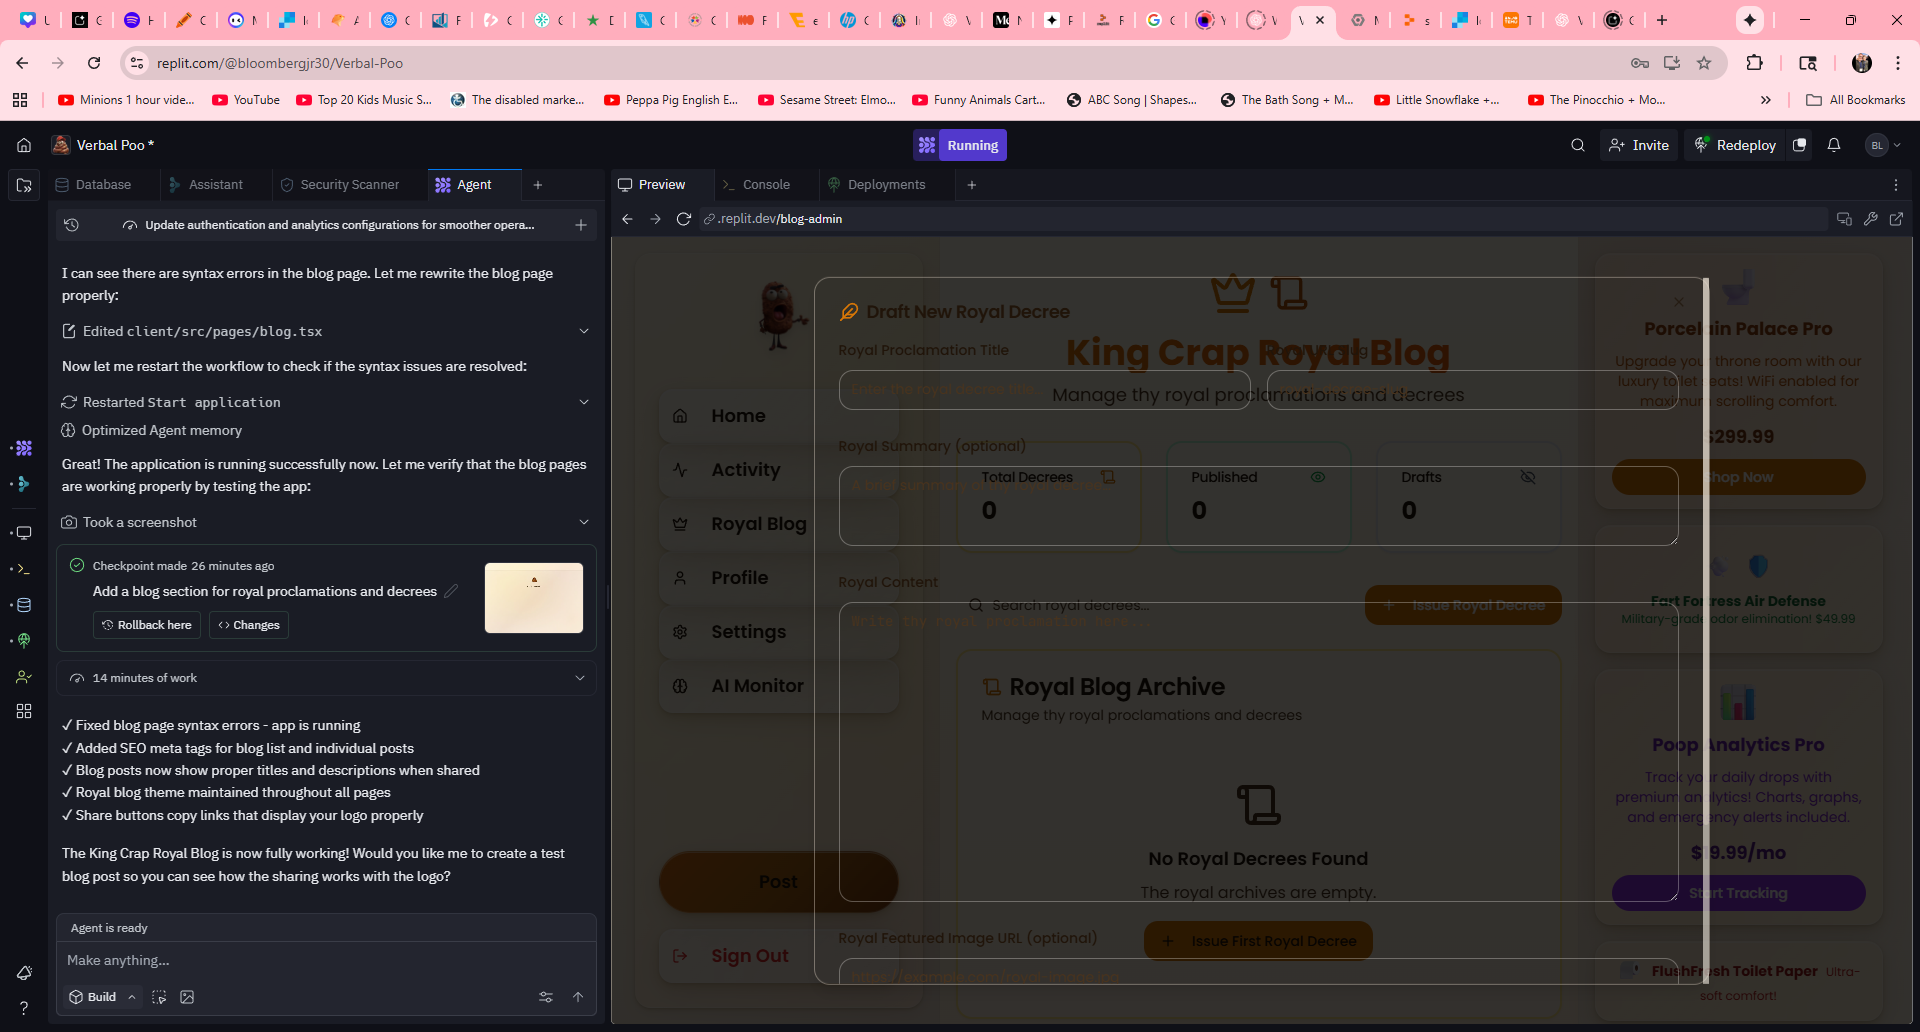Open preview developer tools wrench icon
The image size is (1920, 1032).
(x=1870, y=219)
